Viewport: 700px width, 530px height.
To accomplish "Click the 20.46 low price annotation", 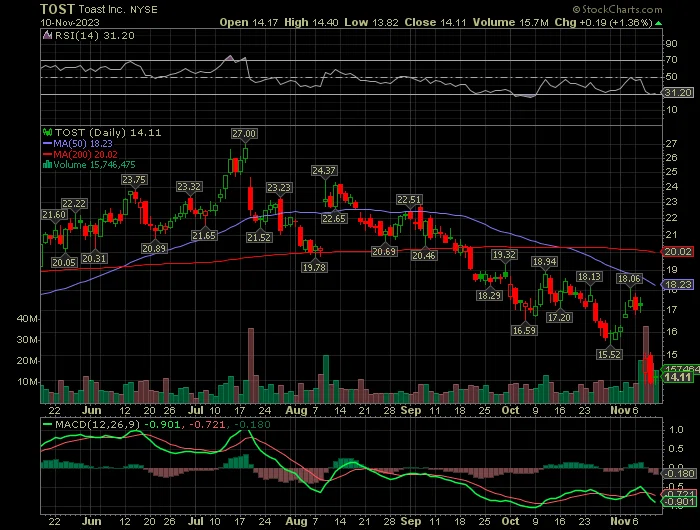I will coord(424,255).
